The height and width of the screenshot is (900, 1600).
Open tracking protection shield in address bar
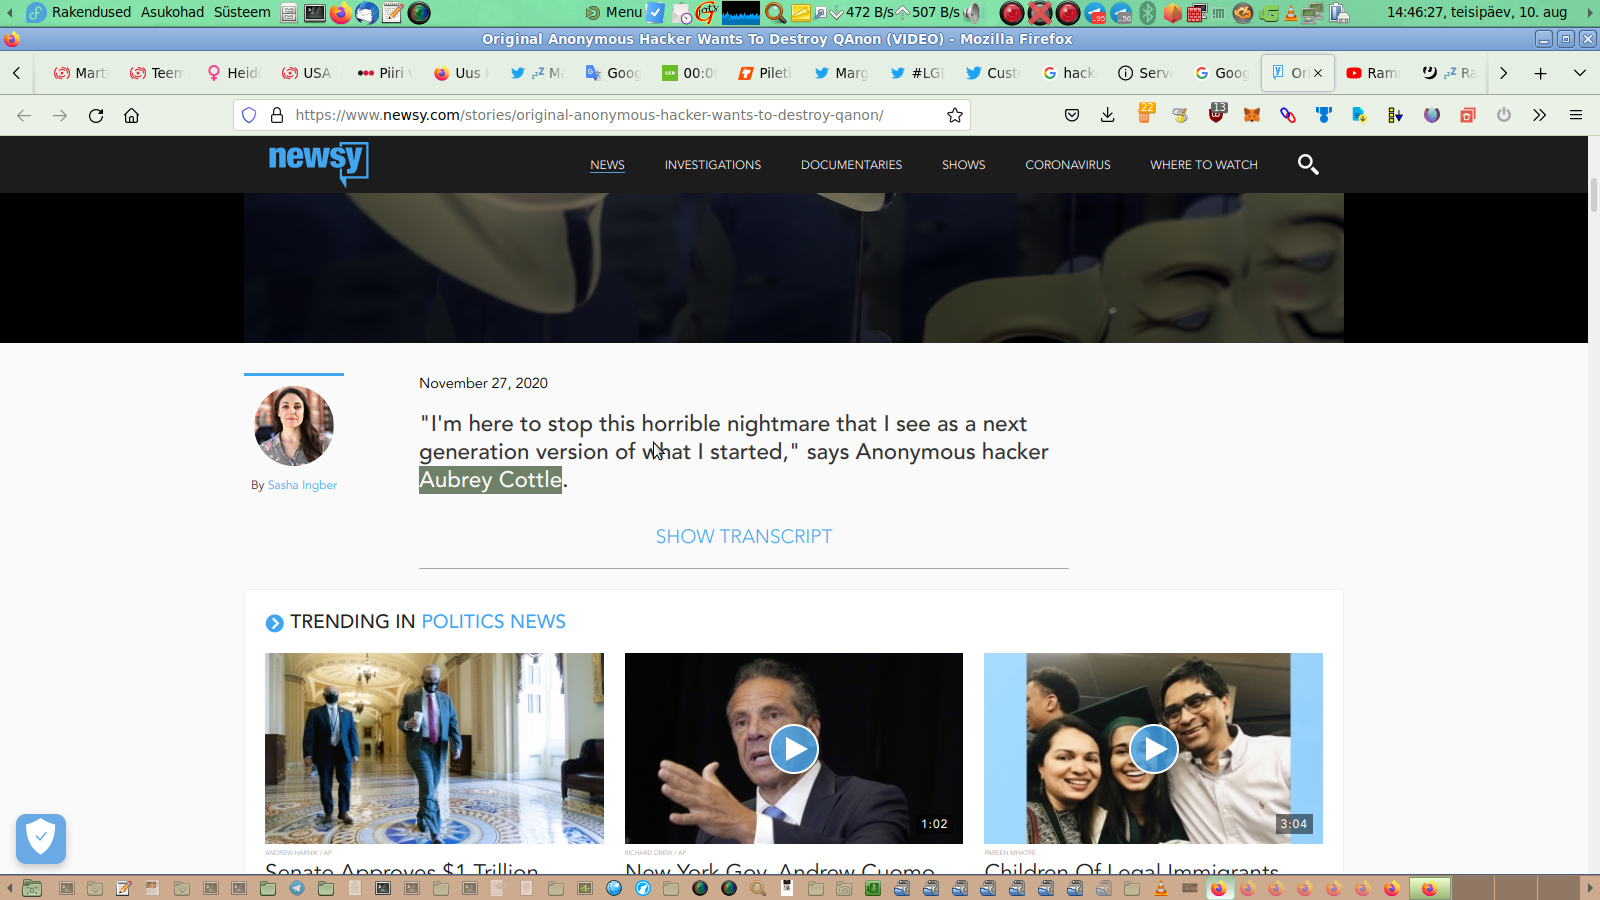[x=249, y=115]
